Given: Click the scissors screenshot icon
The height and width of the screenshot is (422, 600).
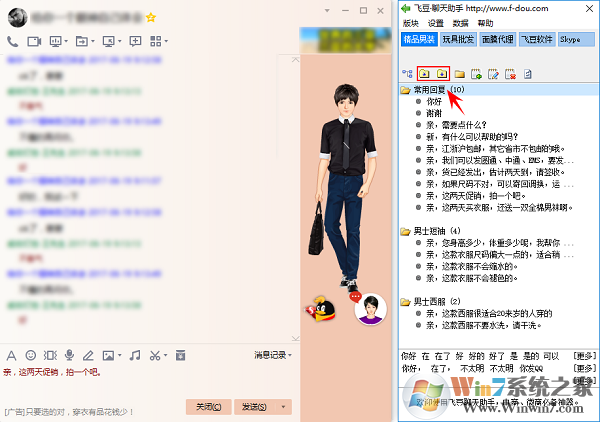Looking at the screenshot, I should [155, 355].
